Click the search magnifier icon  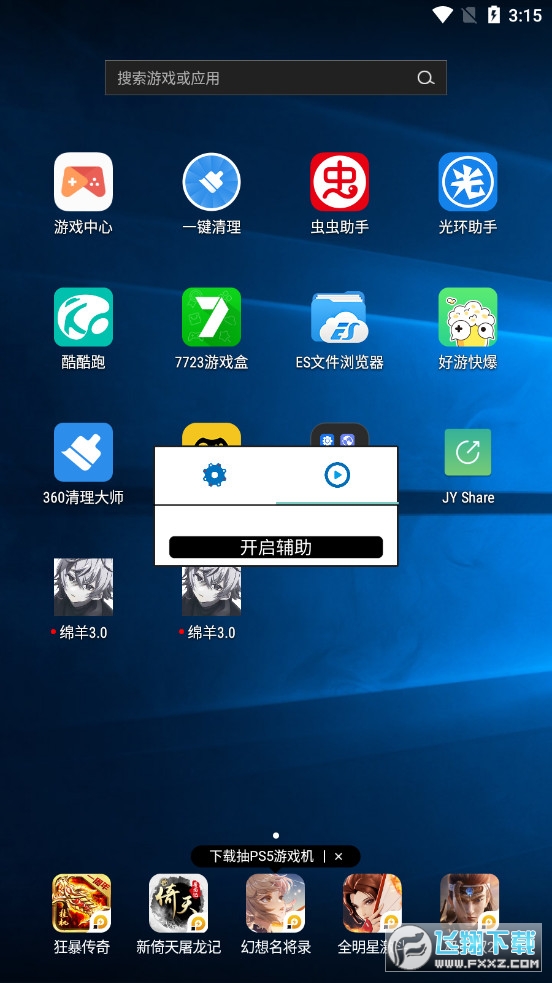tap(425, 78)
